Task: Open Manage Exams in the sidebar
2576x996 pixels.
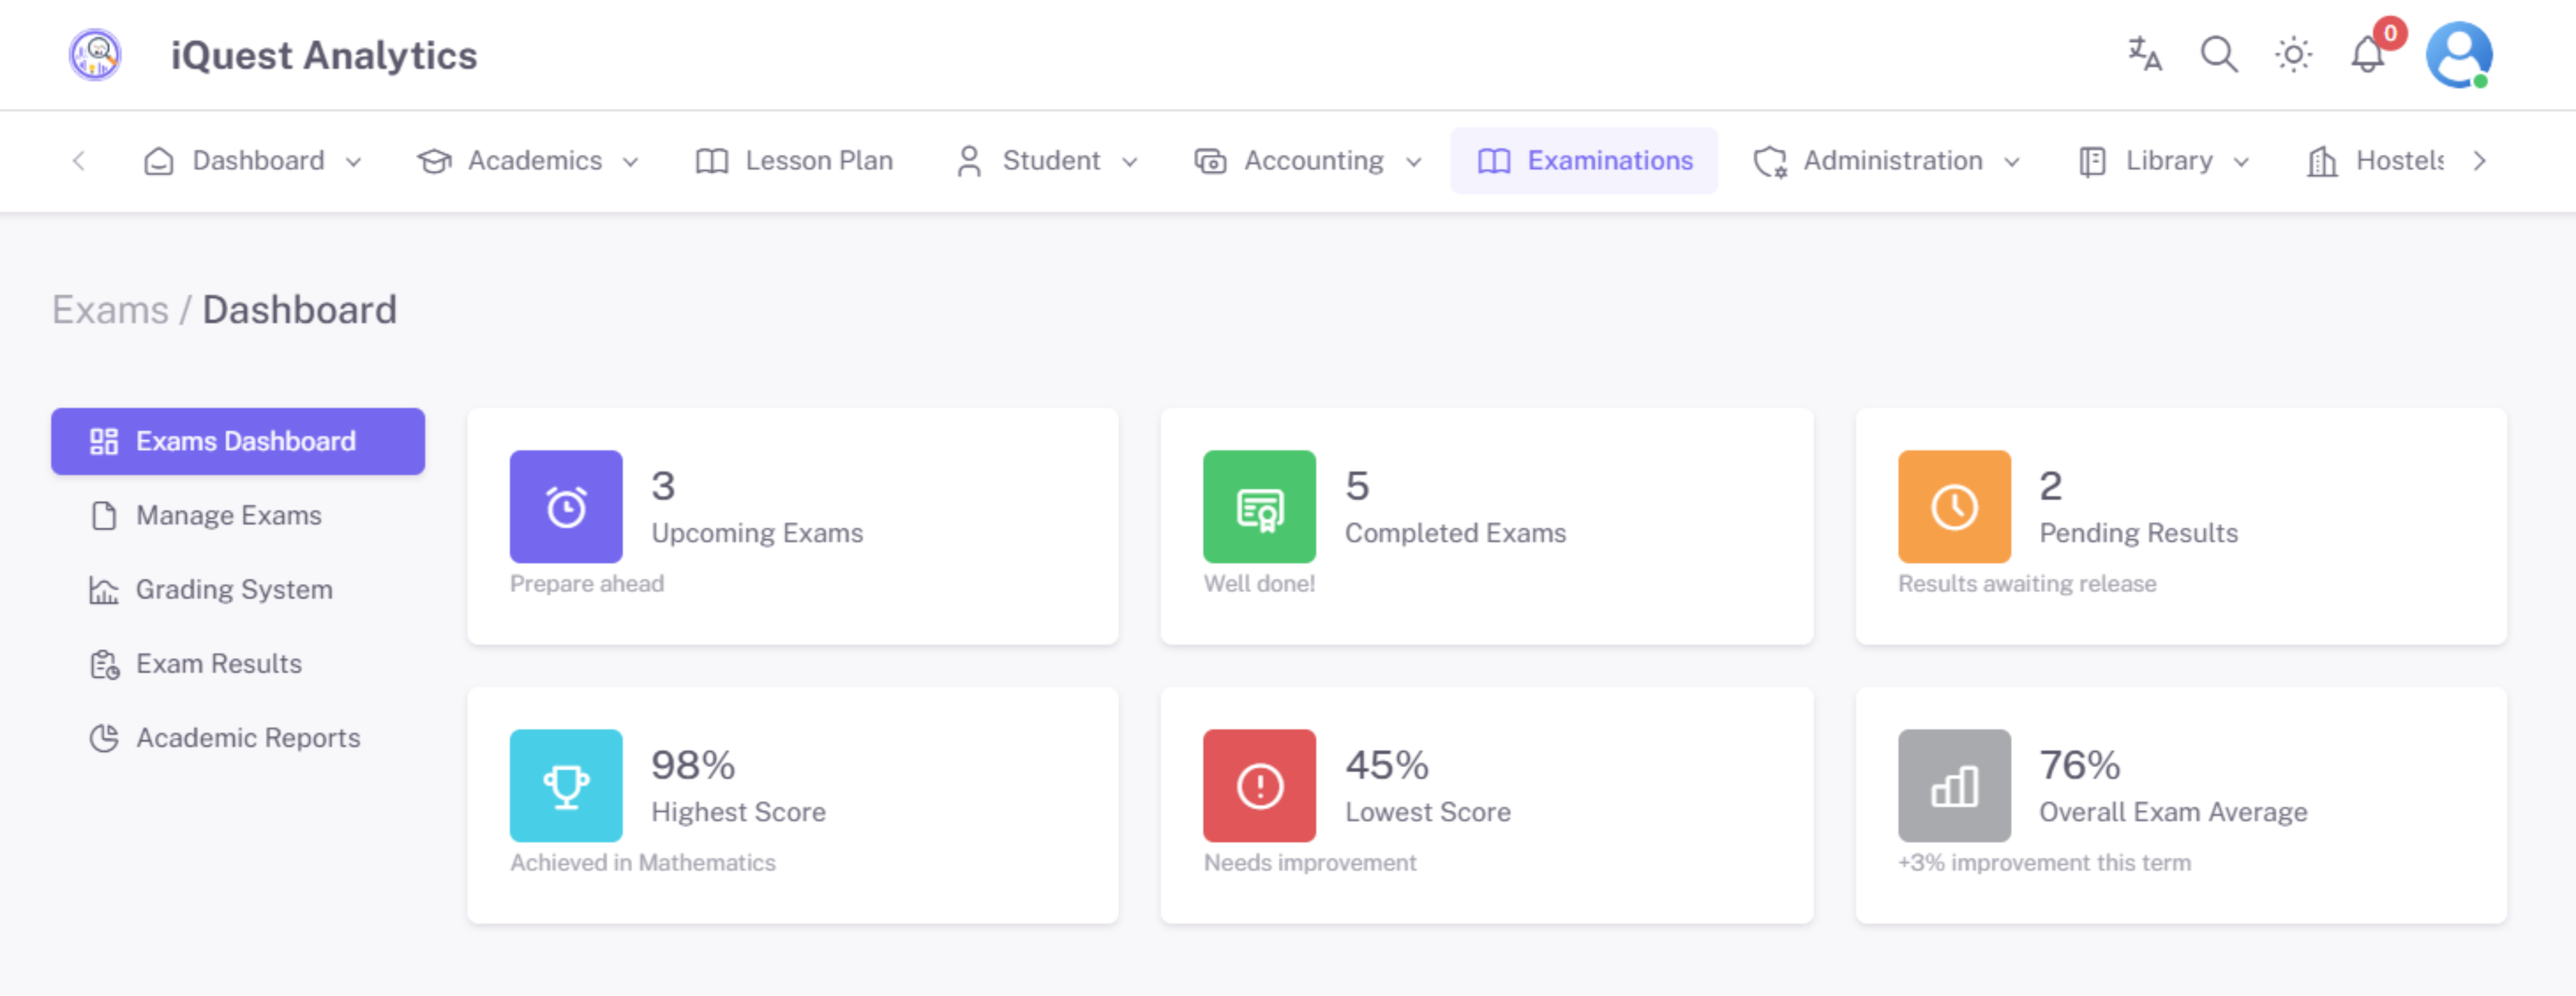Action: [228, 516]
